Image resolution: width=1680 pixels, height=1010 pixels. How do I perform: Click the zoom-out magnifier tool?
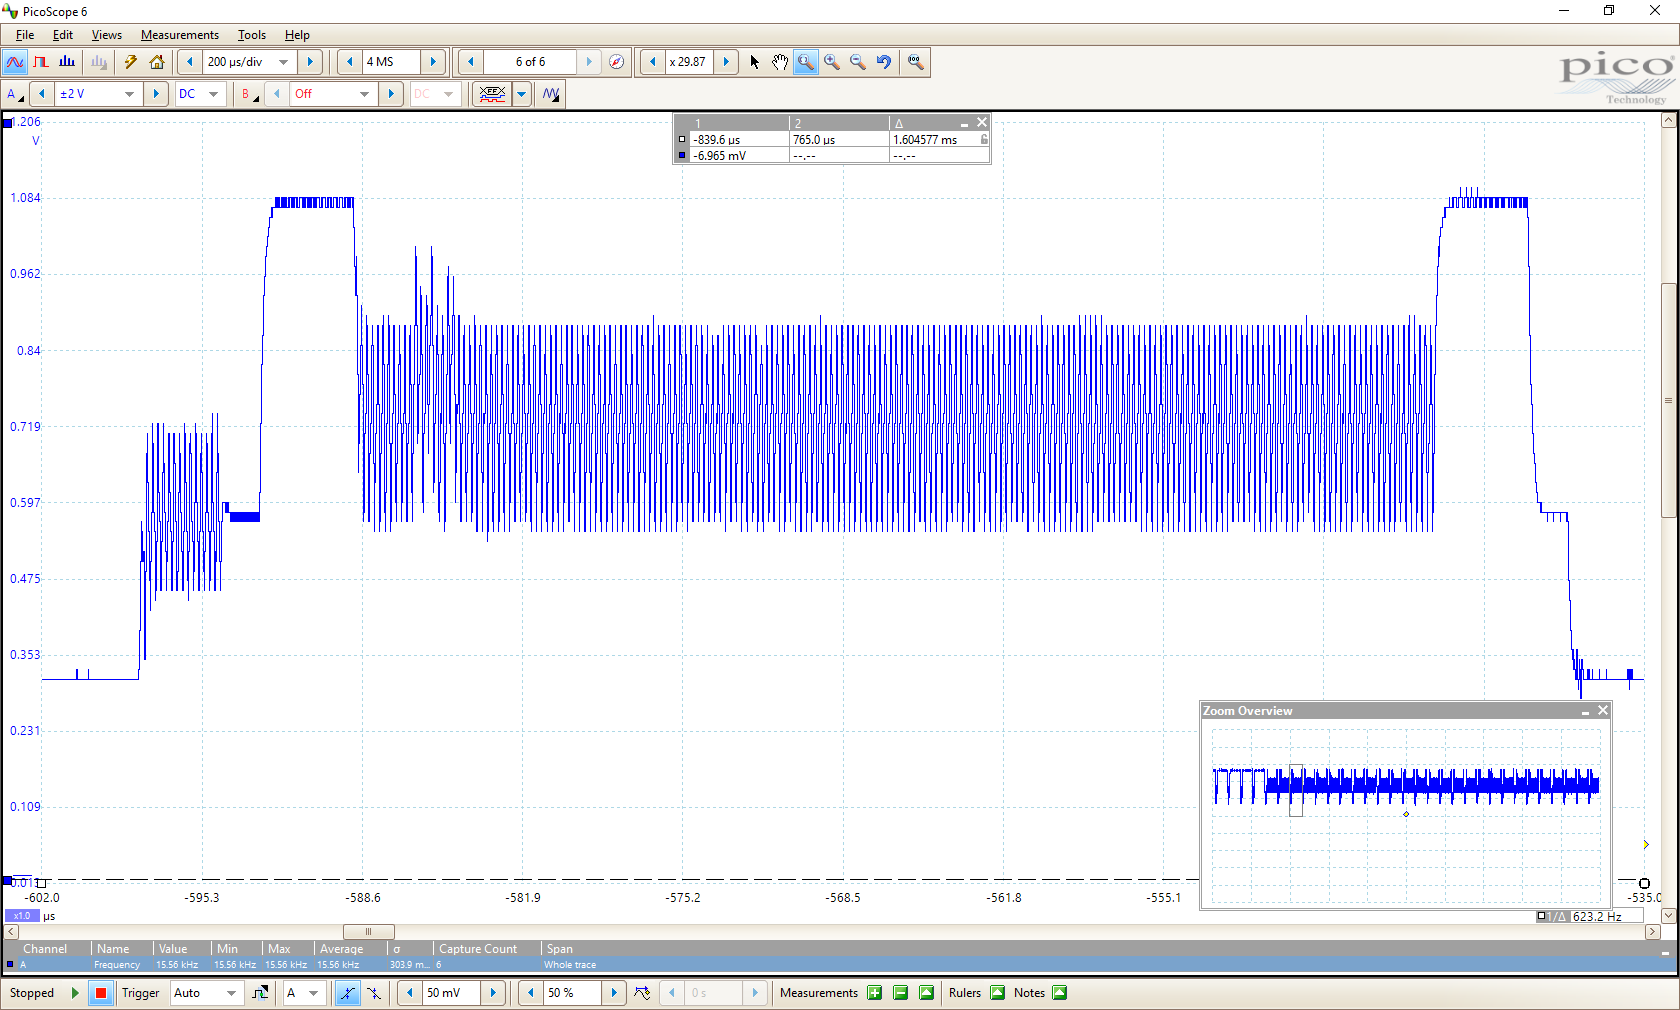(x=858, y=62)
